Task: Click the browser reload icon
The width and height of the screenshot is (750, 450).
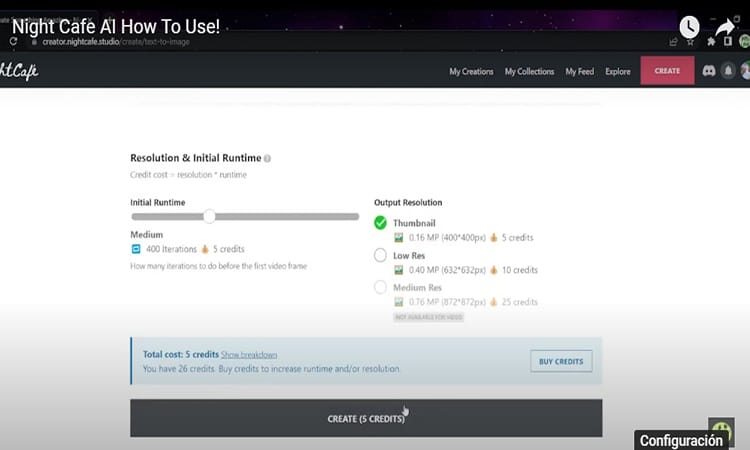Action: [x=13, y=41]
